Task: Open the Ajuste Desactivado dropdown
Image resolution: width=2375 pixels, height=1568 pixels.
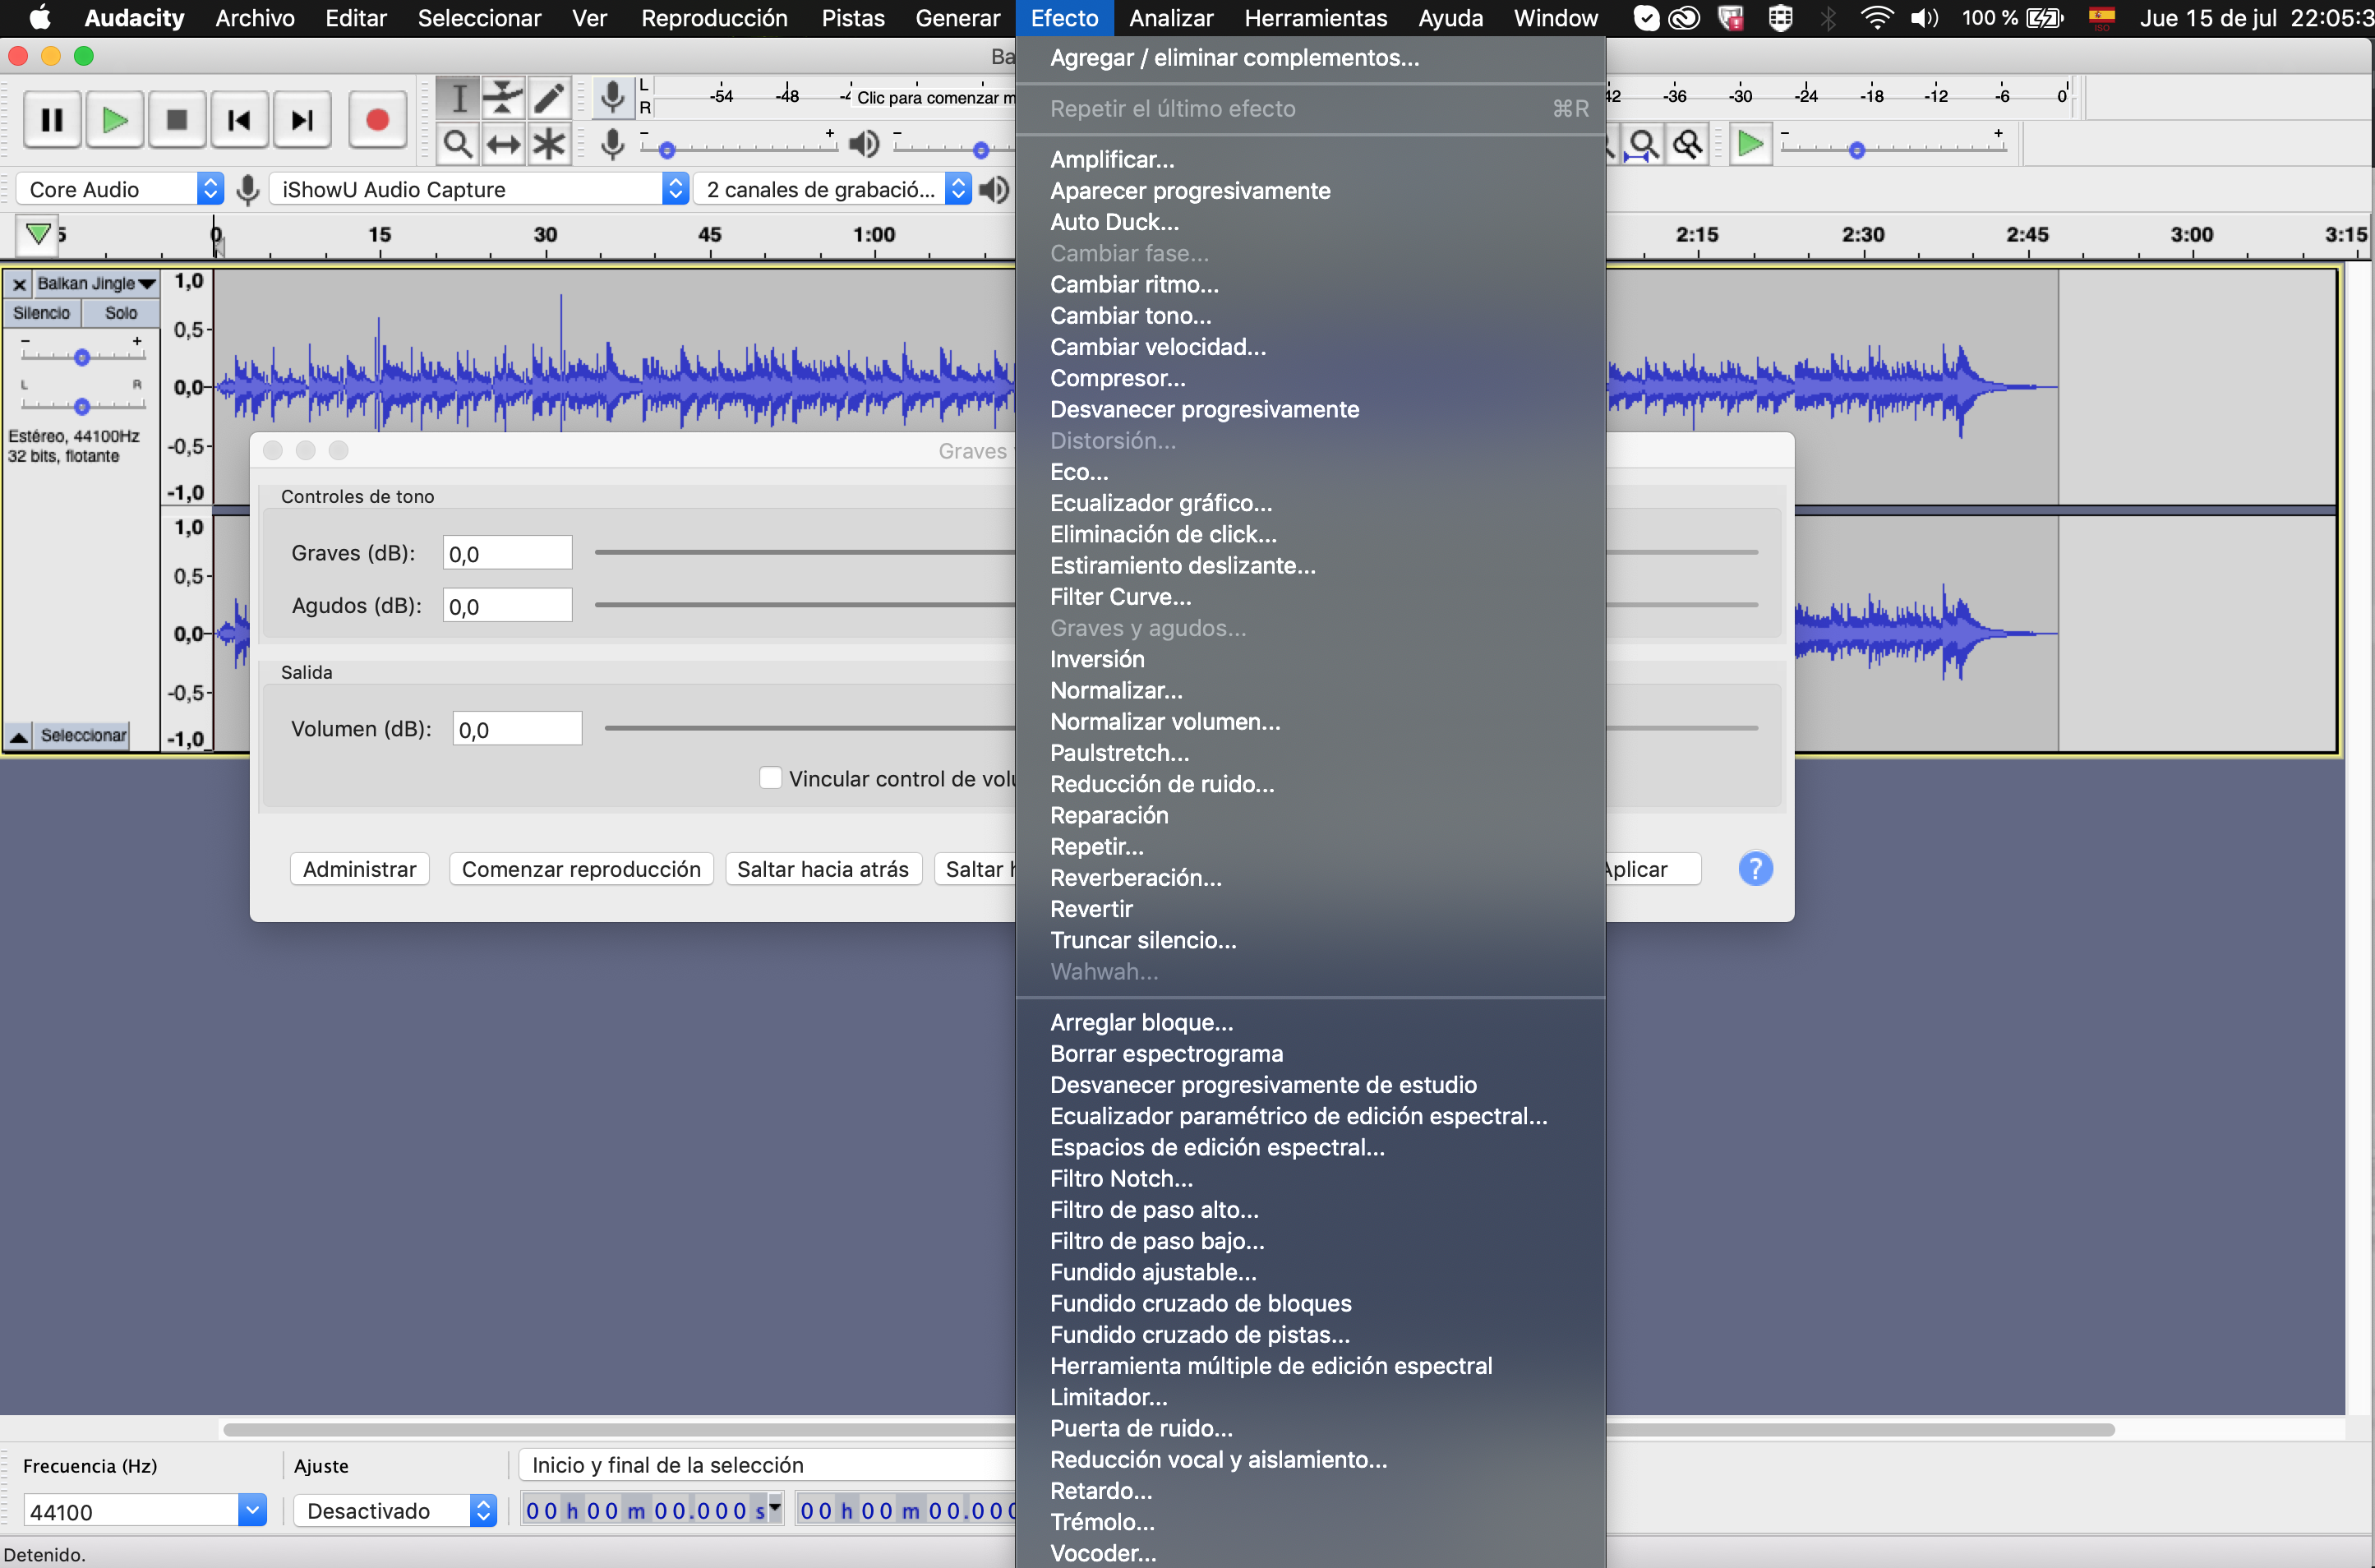Action: (x=396, y=1510)
